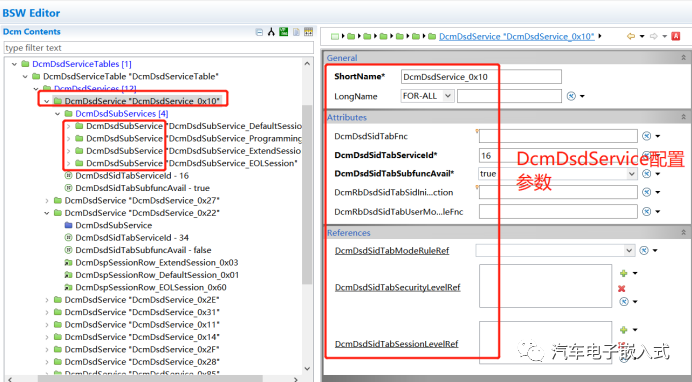Open the FOR-ALL LongName language dropdown

tap(448, 96)
